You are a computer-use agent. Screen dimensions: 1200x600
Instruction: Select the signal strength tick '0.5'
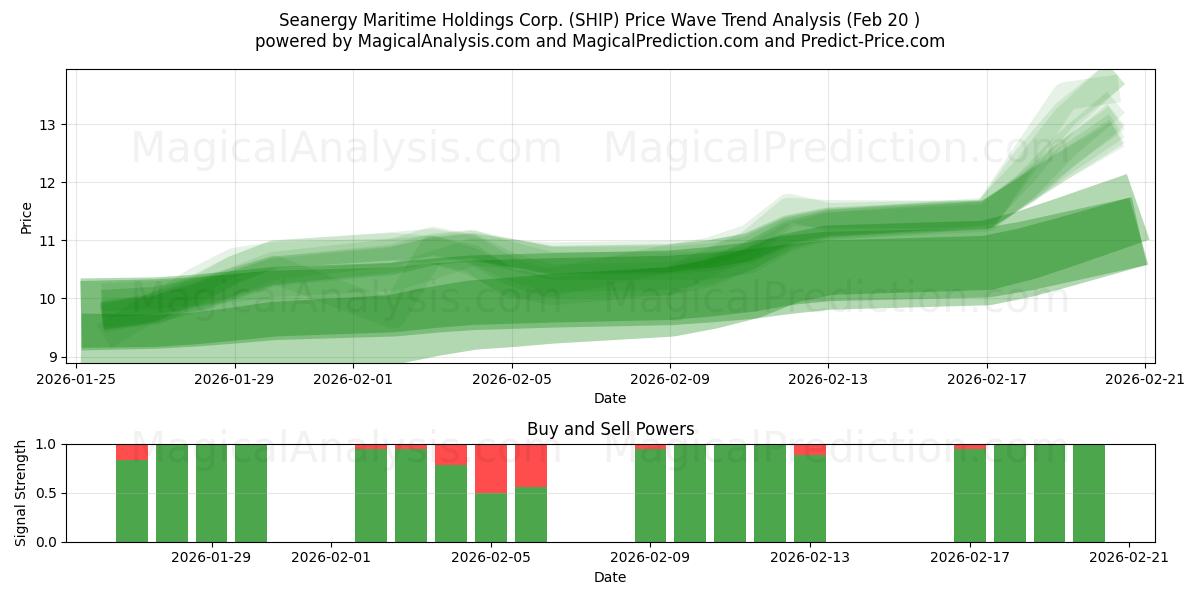coord(47,493)
